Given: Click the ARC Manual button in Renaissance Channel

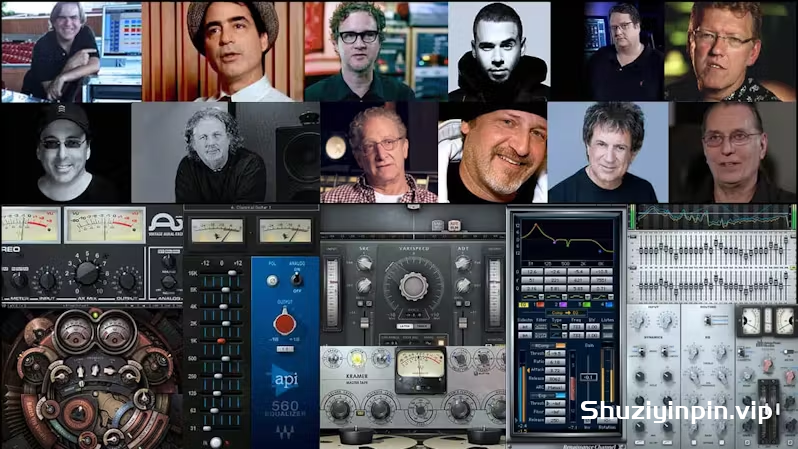Looking at the screenshot, I should pos(555,387).
